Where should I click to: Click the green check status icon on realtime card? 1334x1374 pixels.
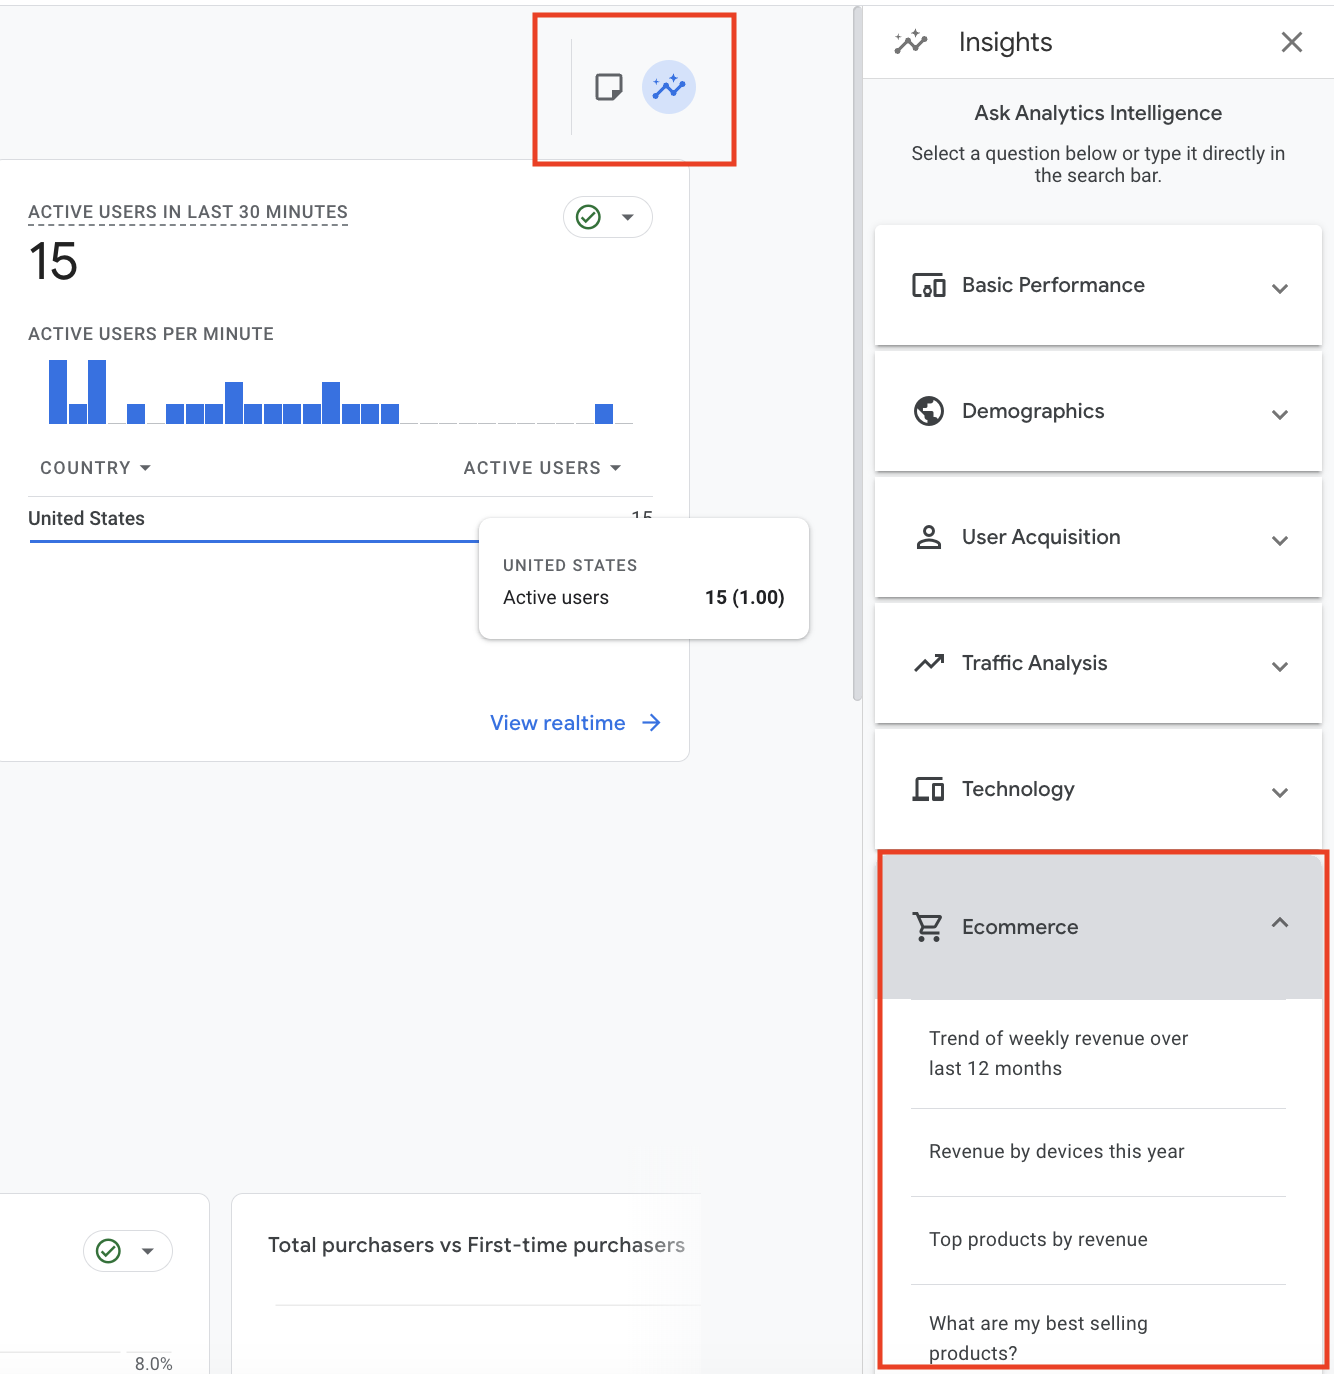589,217
